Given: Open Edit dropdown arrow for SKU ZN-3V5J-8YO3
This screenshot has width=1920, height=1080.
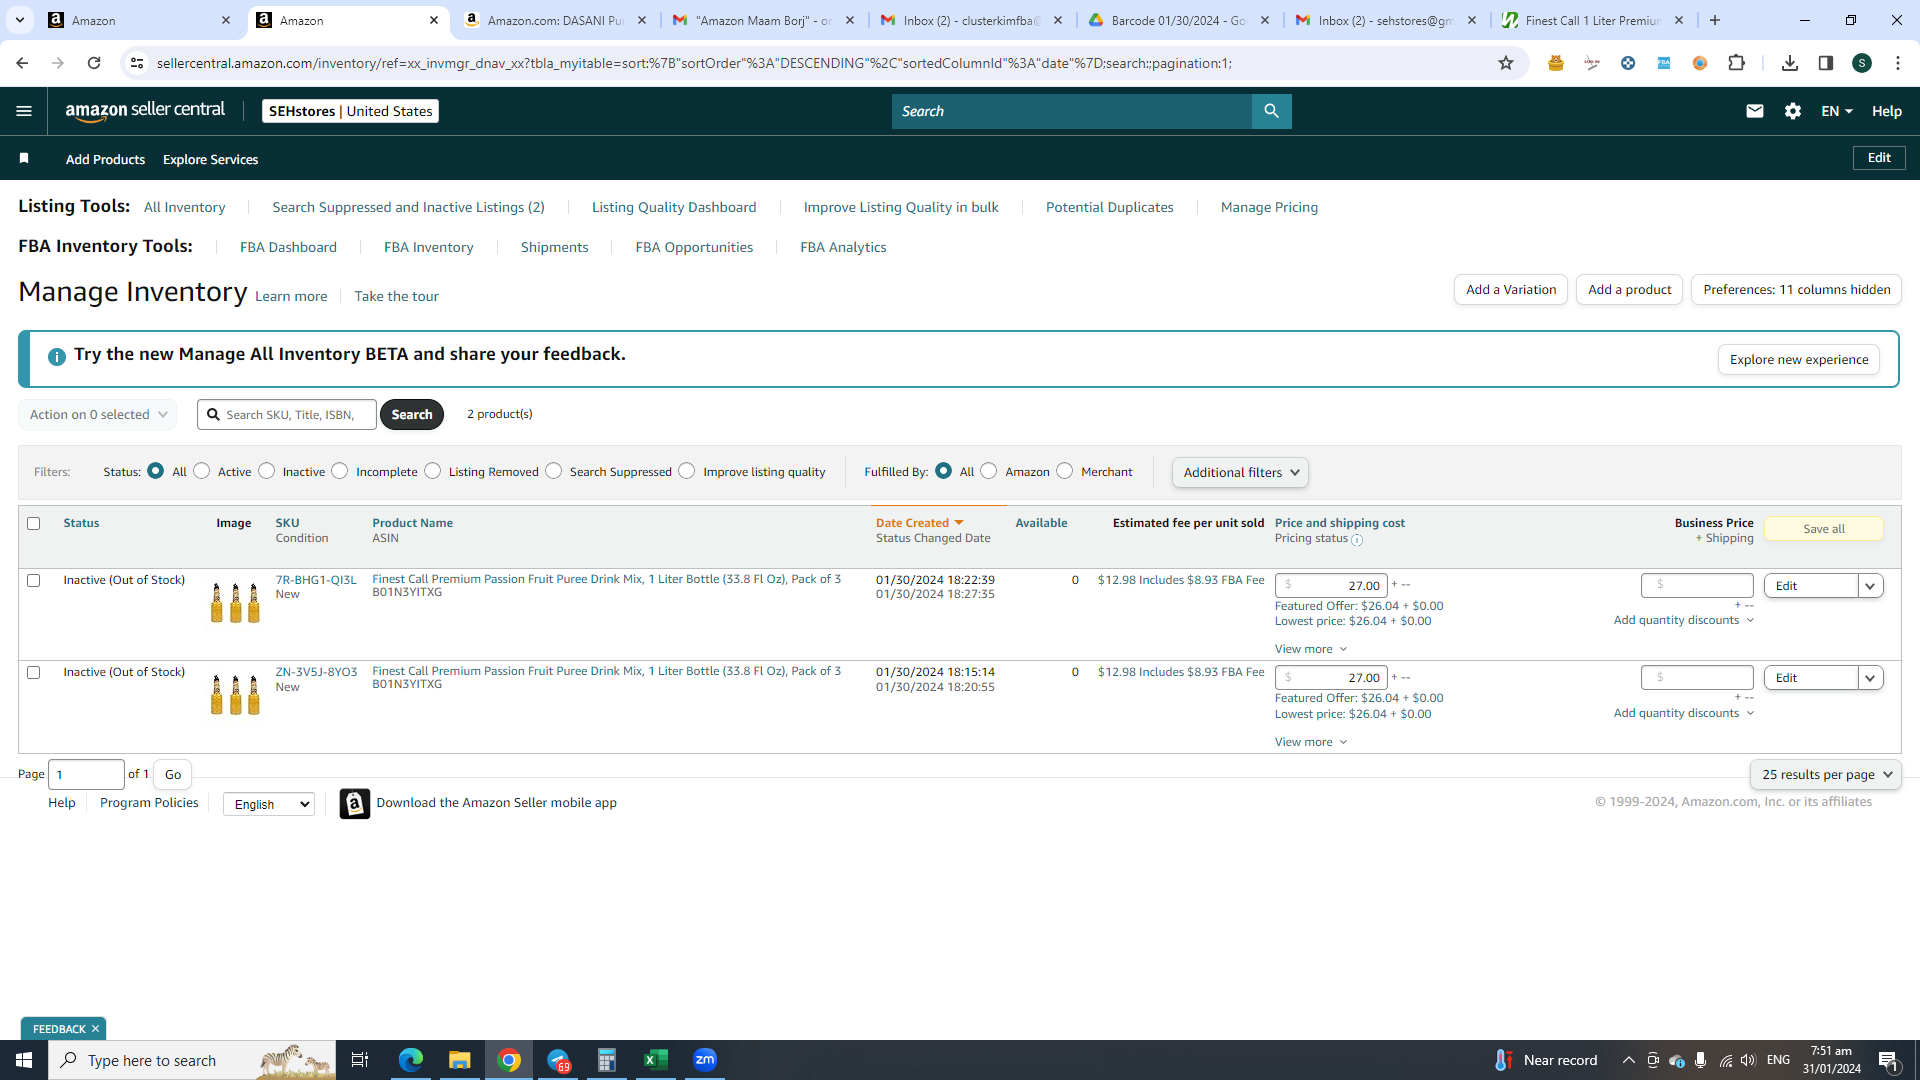Looking at the screenshot, I should tap(1870, 678).
